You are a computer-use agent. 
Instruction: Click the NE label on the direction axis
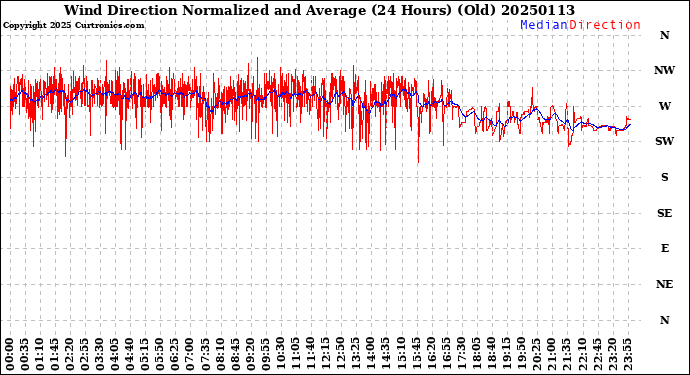[x=664, y=284]
